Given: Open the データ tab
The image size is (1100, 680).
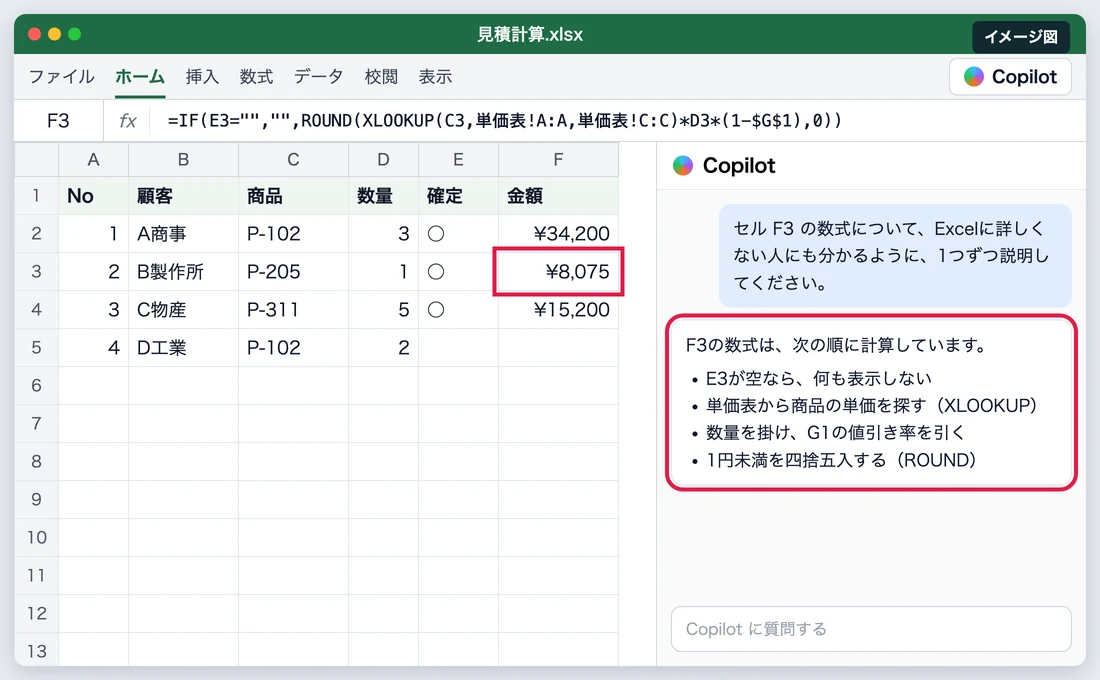Looking at the screenshot, I should pos(318,76).
